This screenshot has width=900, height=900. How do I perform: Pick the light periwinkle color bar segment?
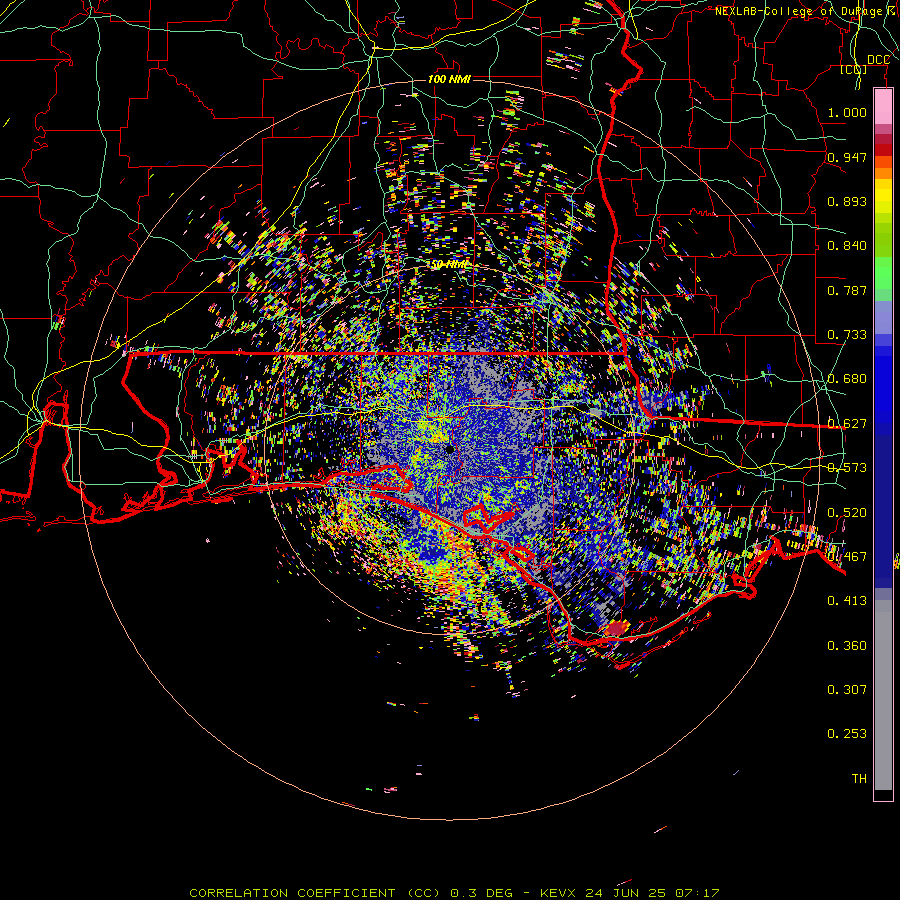[883, 317]
